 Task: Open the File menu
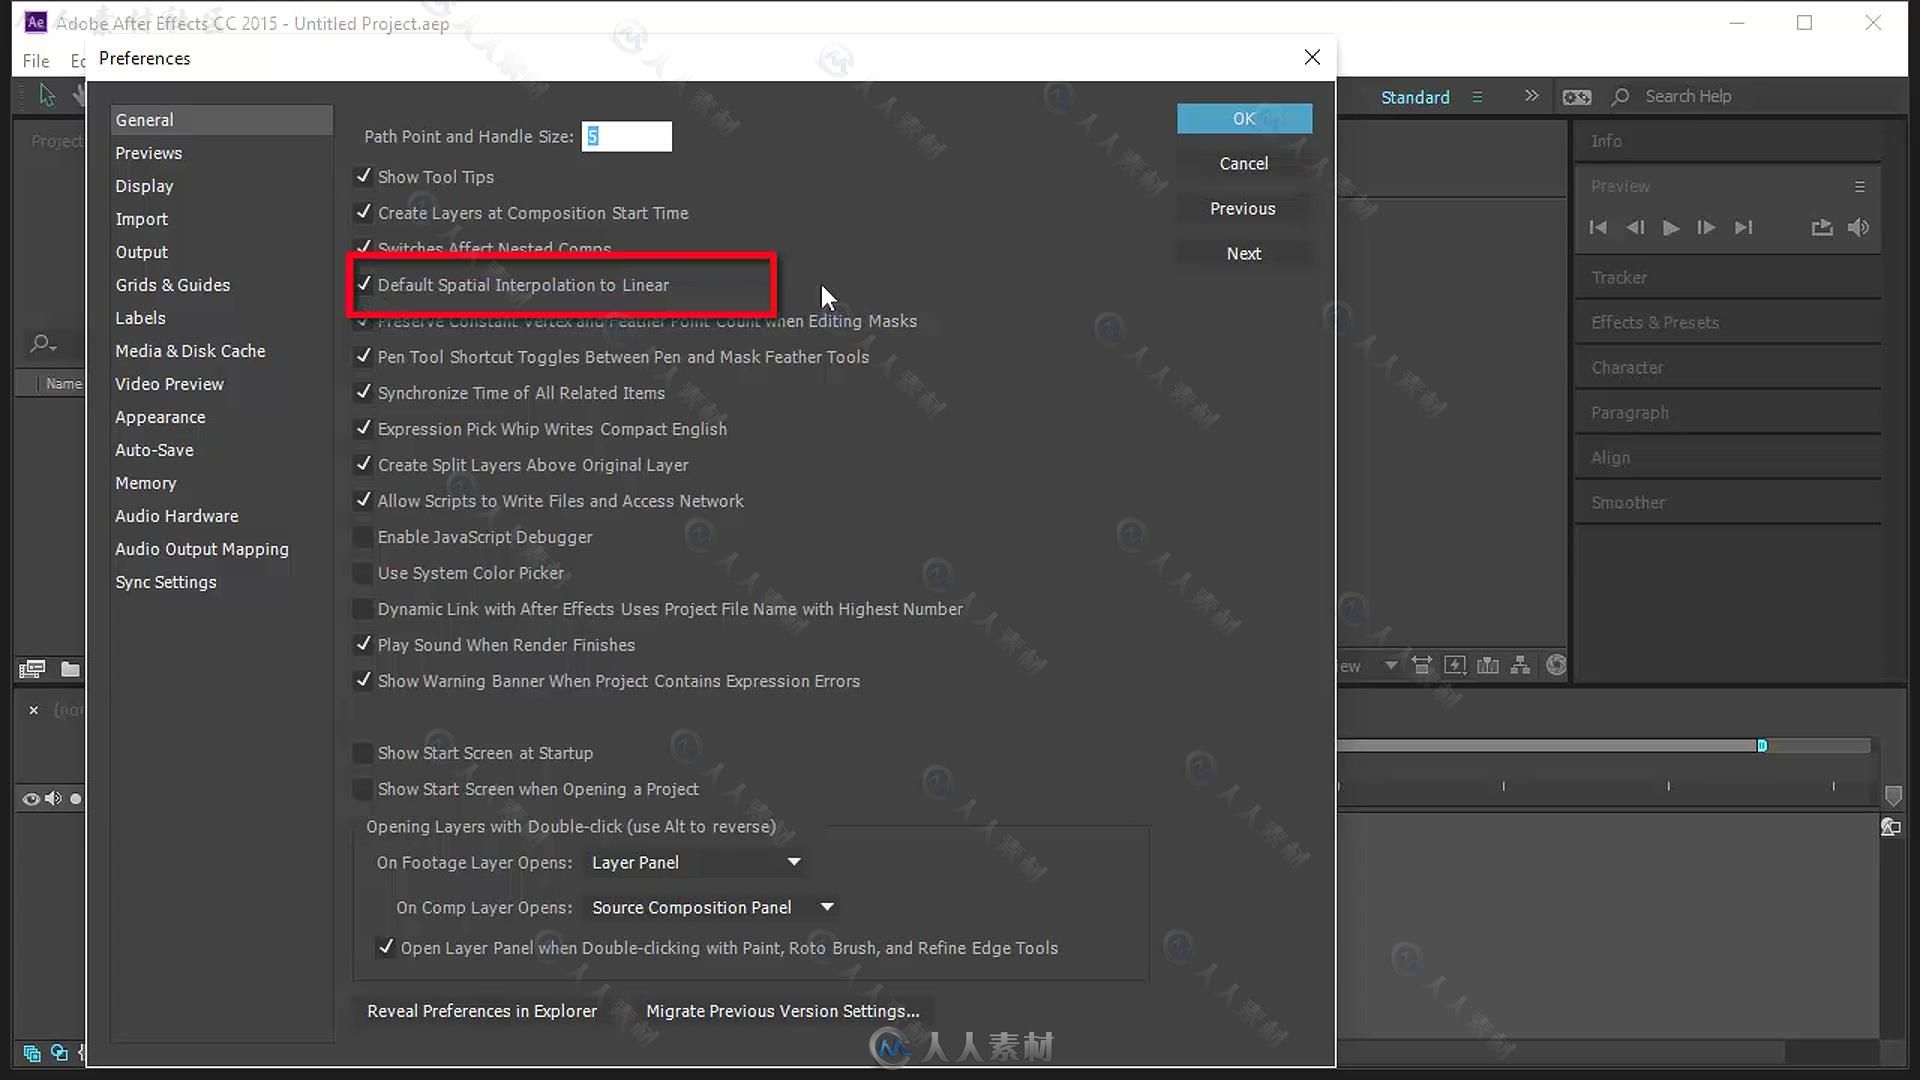pyautogui.click(x=36, y=61)
